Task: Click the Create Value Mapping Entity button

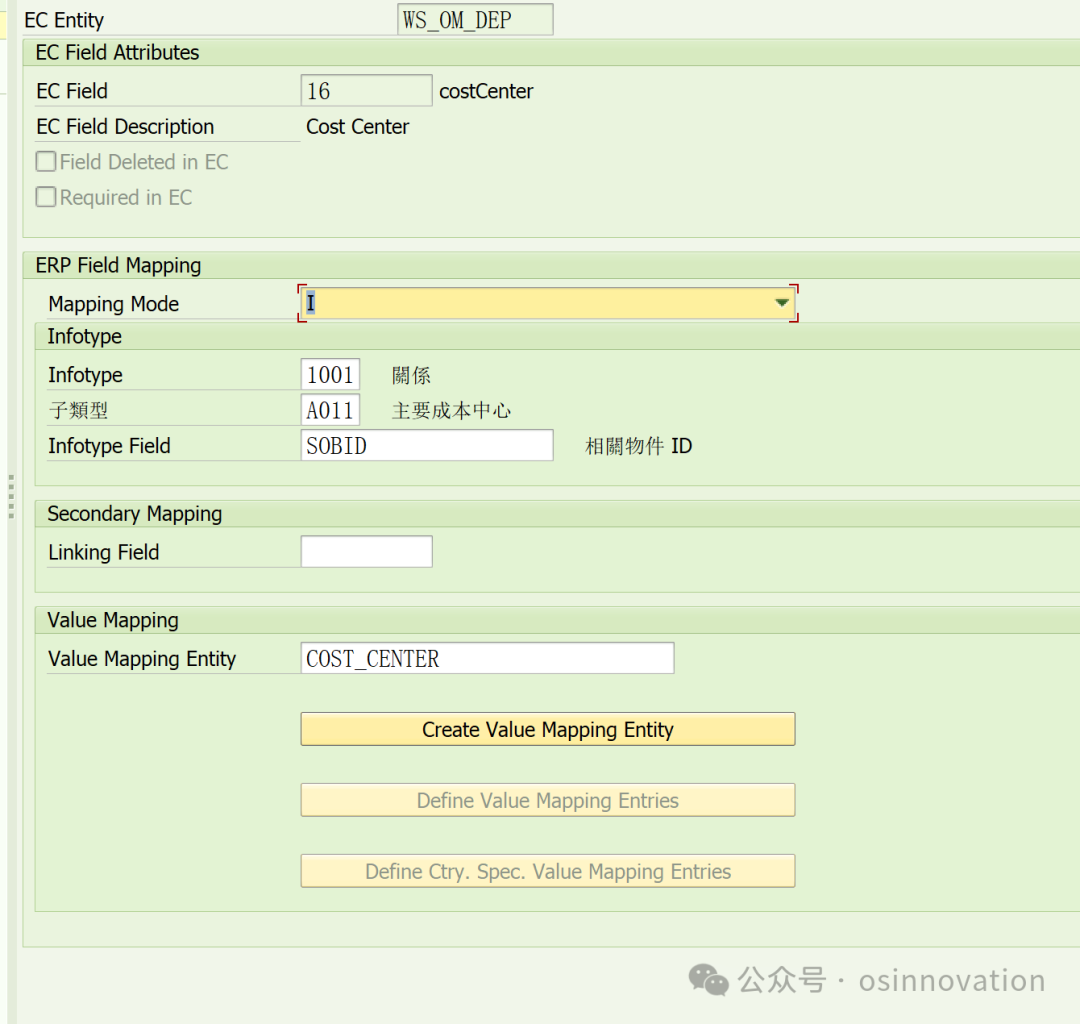Action: (548, 729)
